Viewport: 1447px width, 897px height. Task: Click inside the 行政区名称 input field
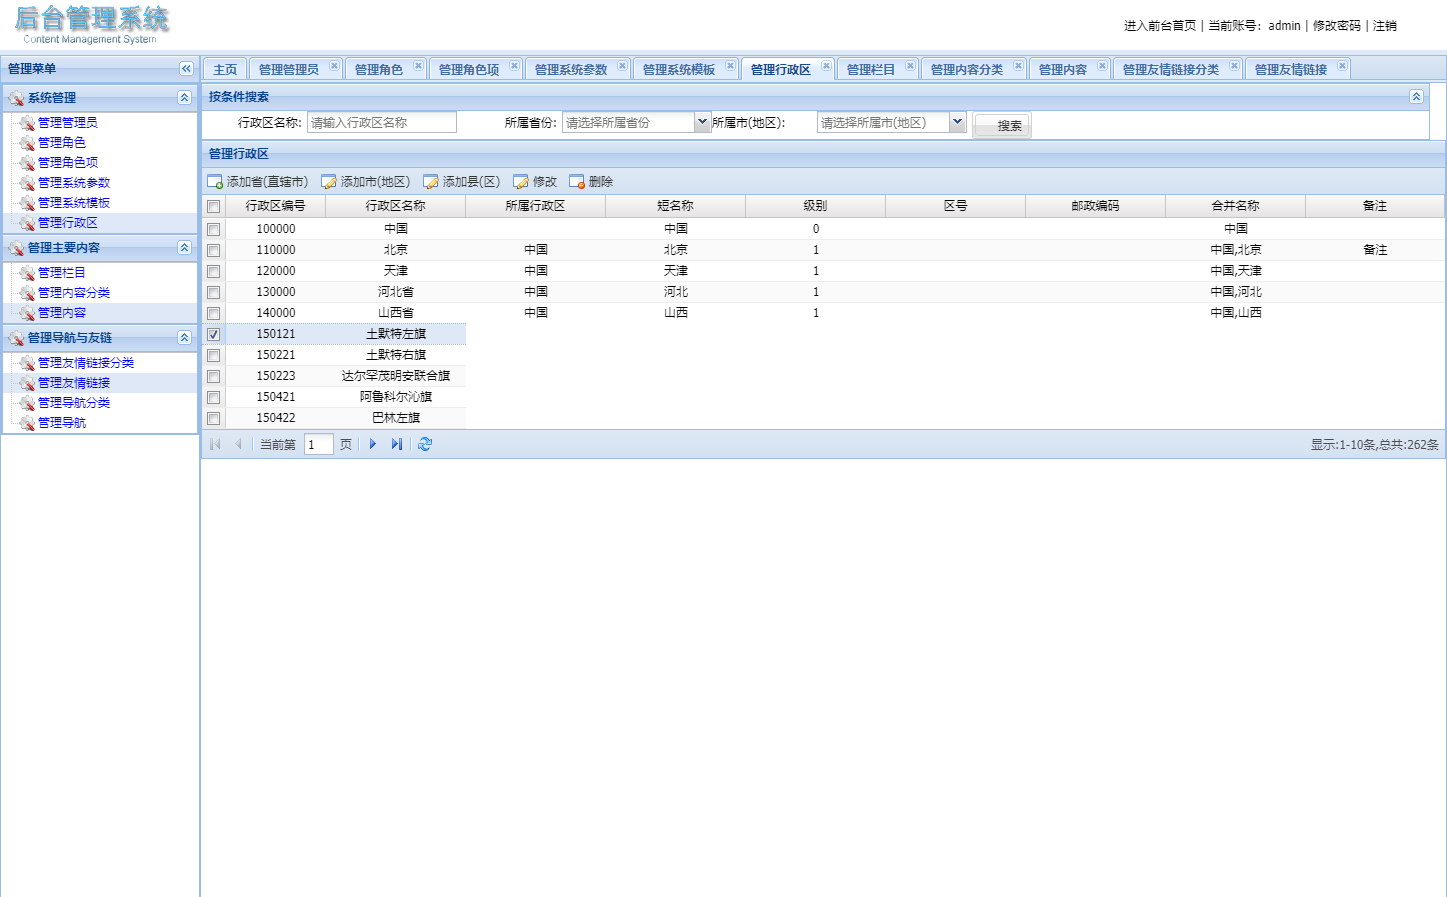point(380,121)
